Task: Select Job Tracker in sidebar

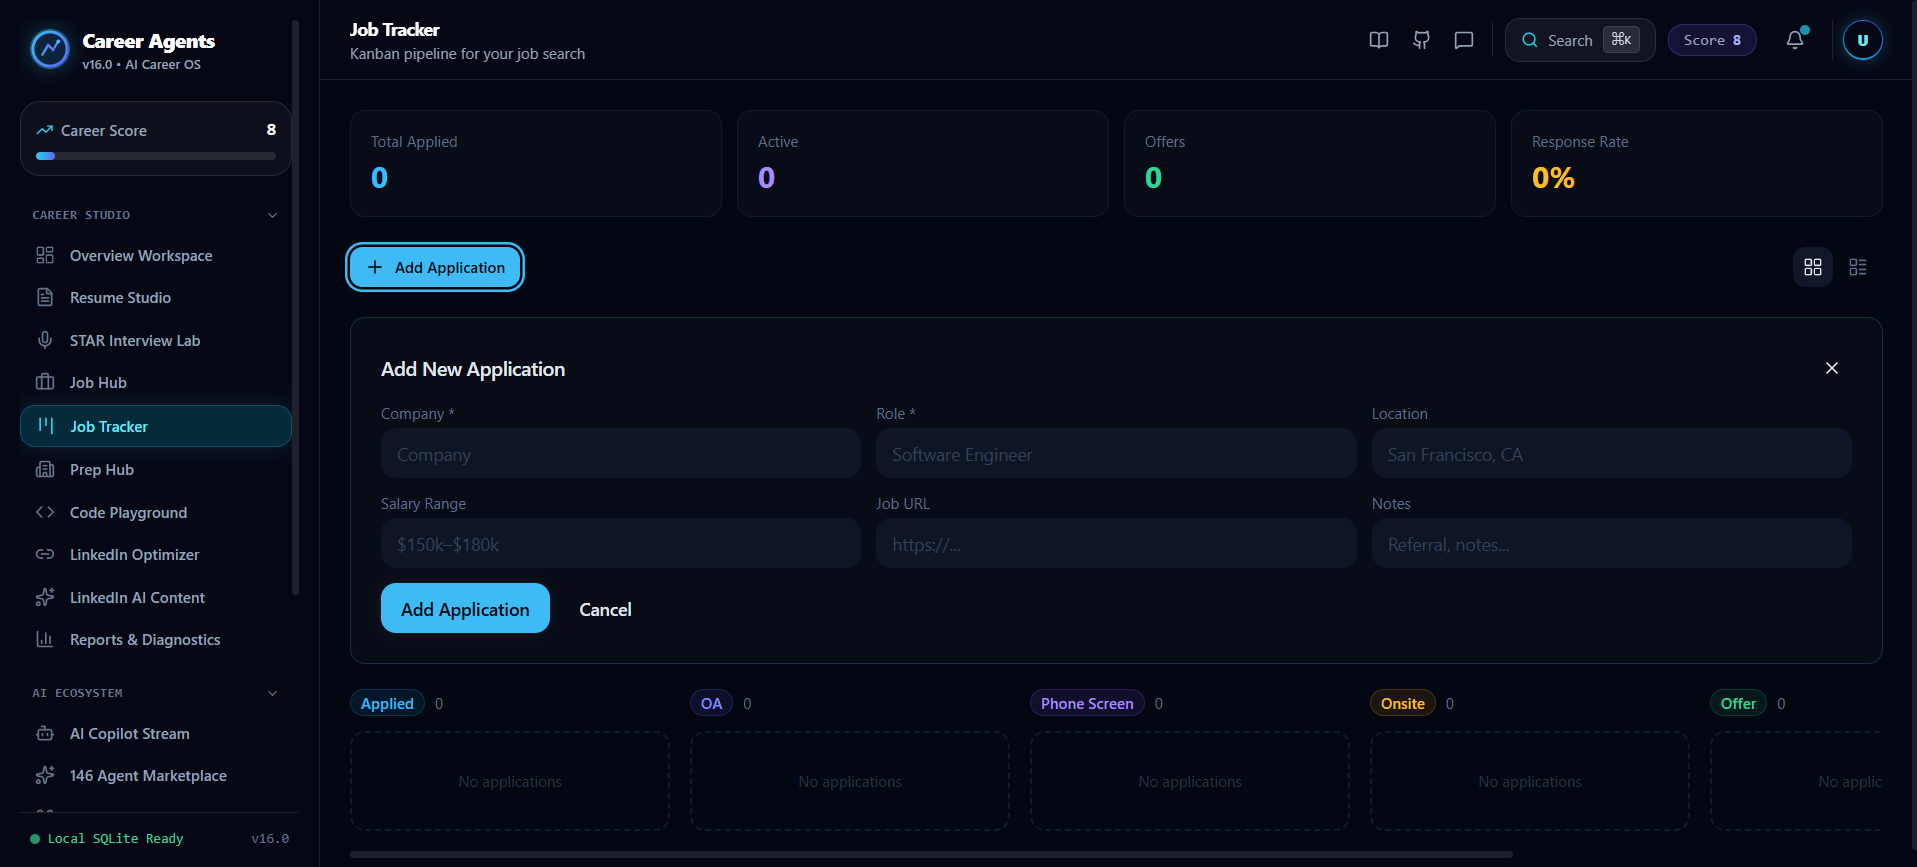Action: pos(156,426)
